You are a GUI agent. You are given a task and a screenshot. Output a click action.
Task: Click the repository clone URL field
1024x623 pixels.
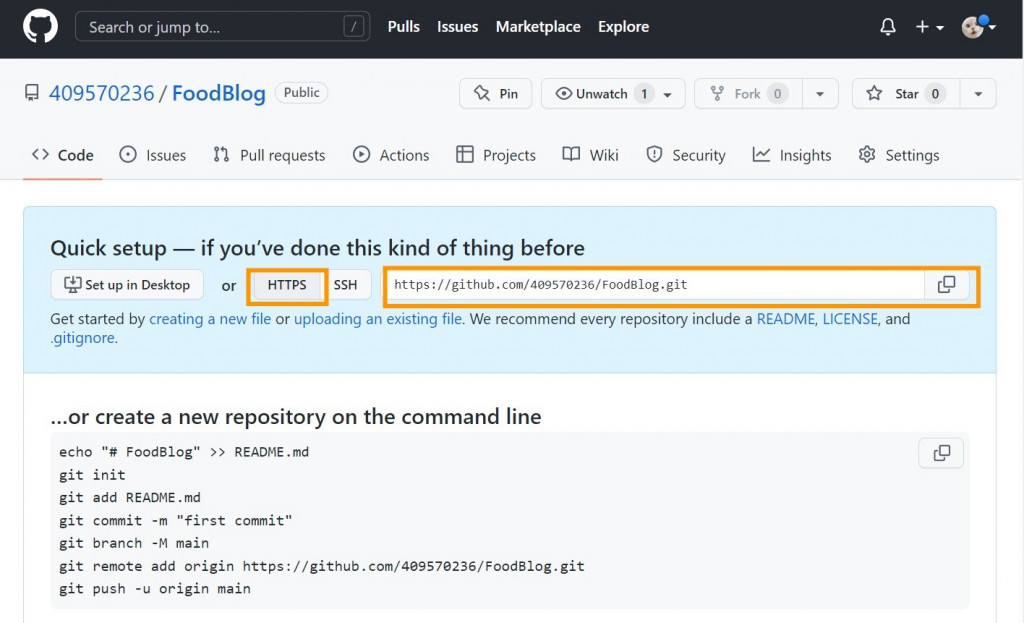656,285
